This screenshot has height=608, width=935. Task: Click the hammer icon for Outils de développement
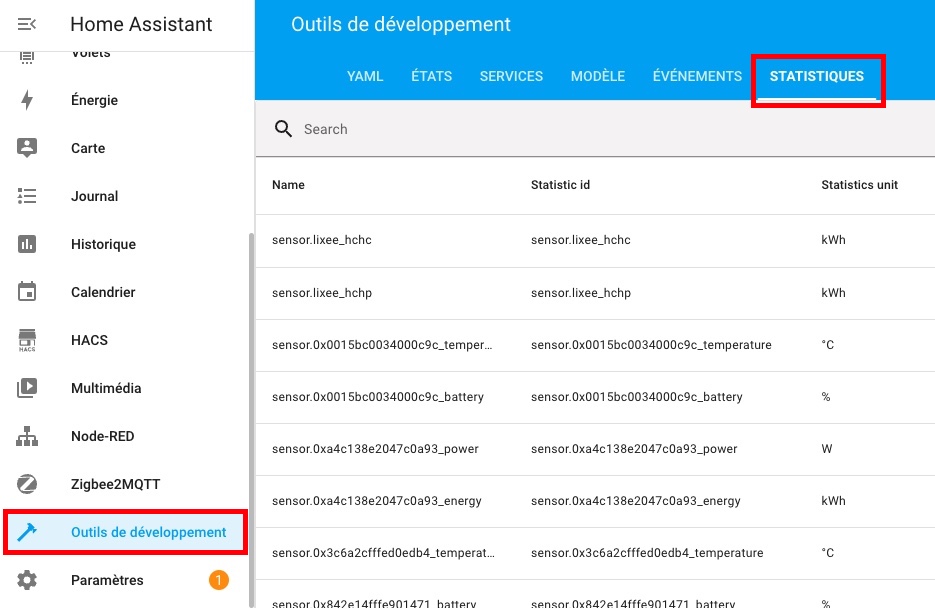pyautogui.click(x=27, y=532)
